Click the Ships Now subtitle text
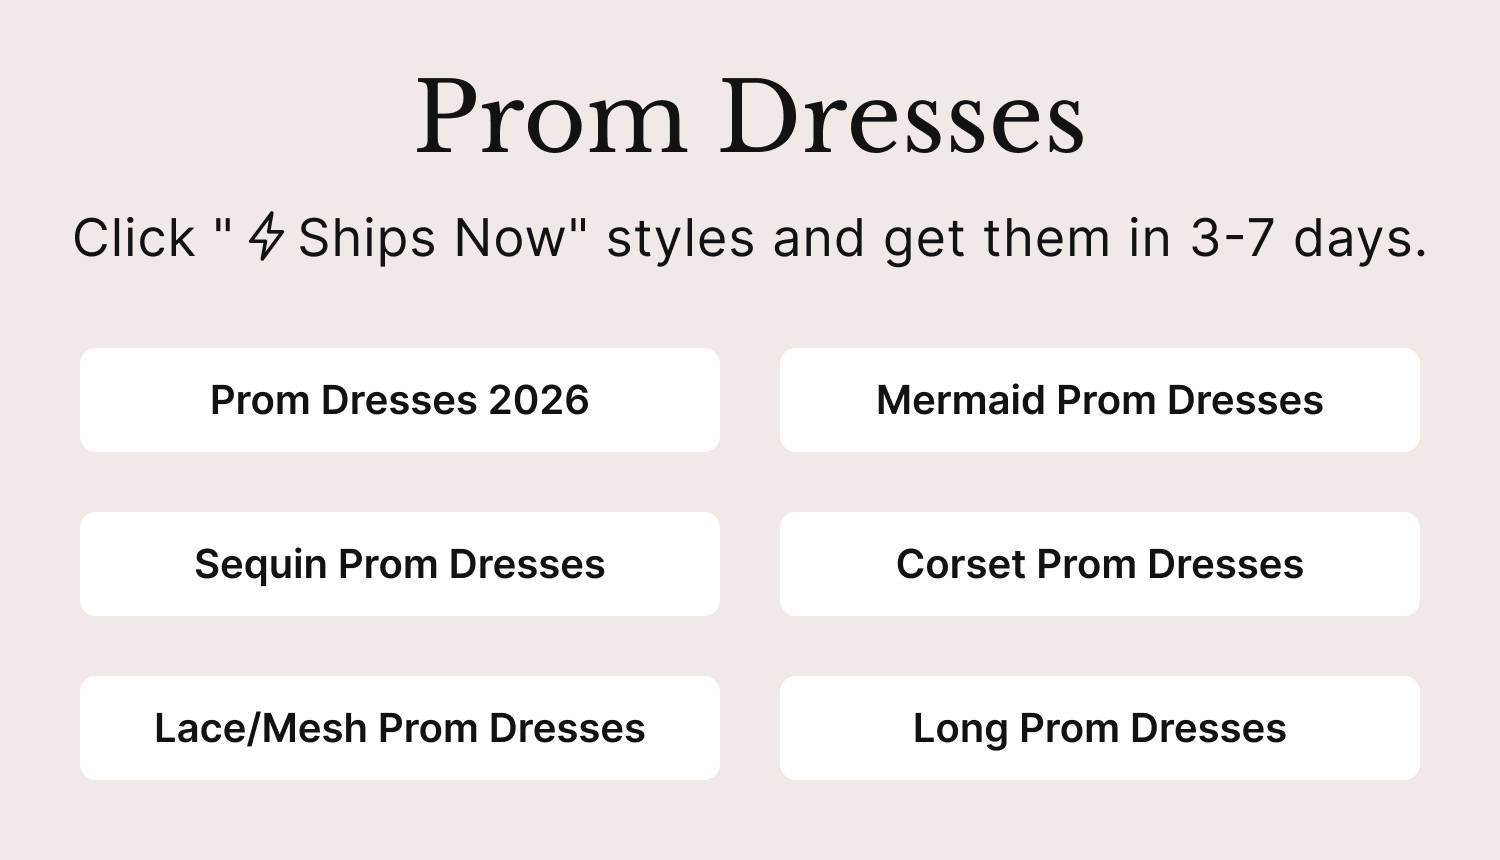Viewport: 1500px width, 860px height. click(430, 238)
